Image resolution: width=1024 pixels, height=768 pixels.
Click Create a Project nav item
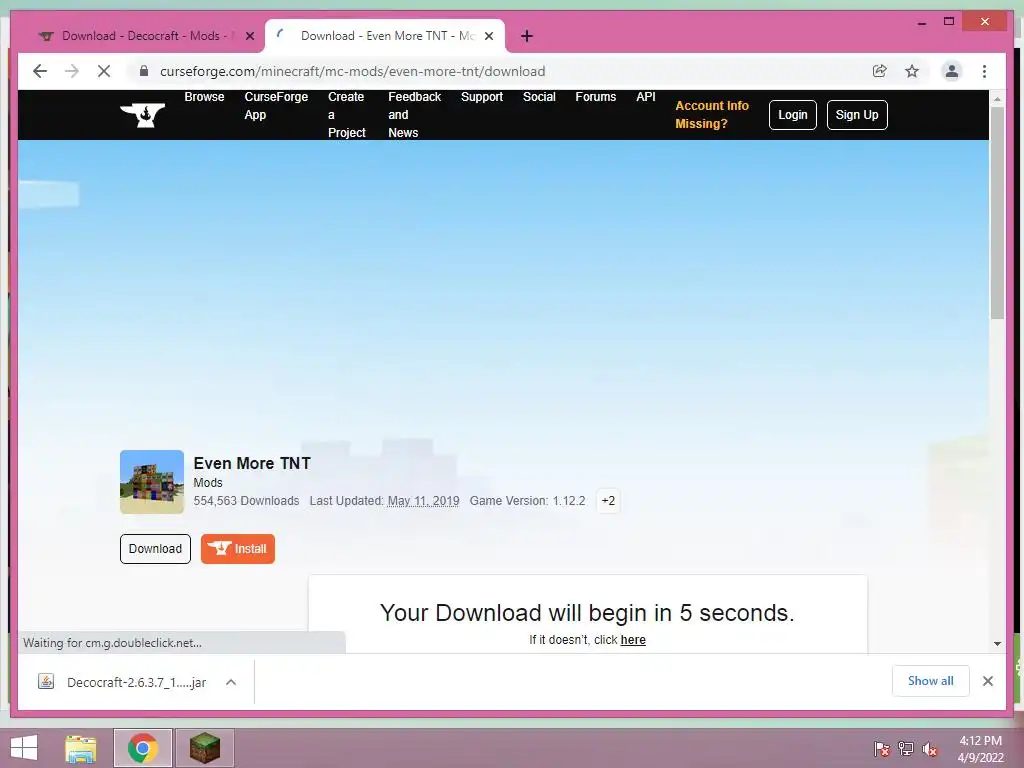pyautogui.click(x=346, y=114)
